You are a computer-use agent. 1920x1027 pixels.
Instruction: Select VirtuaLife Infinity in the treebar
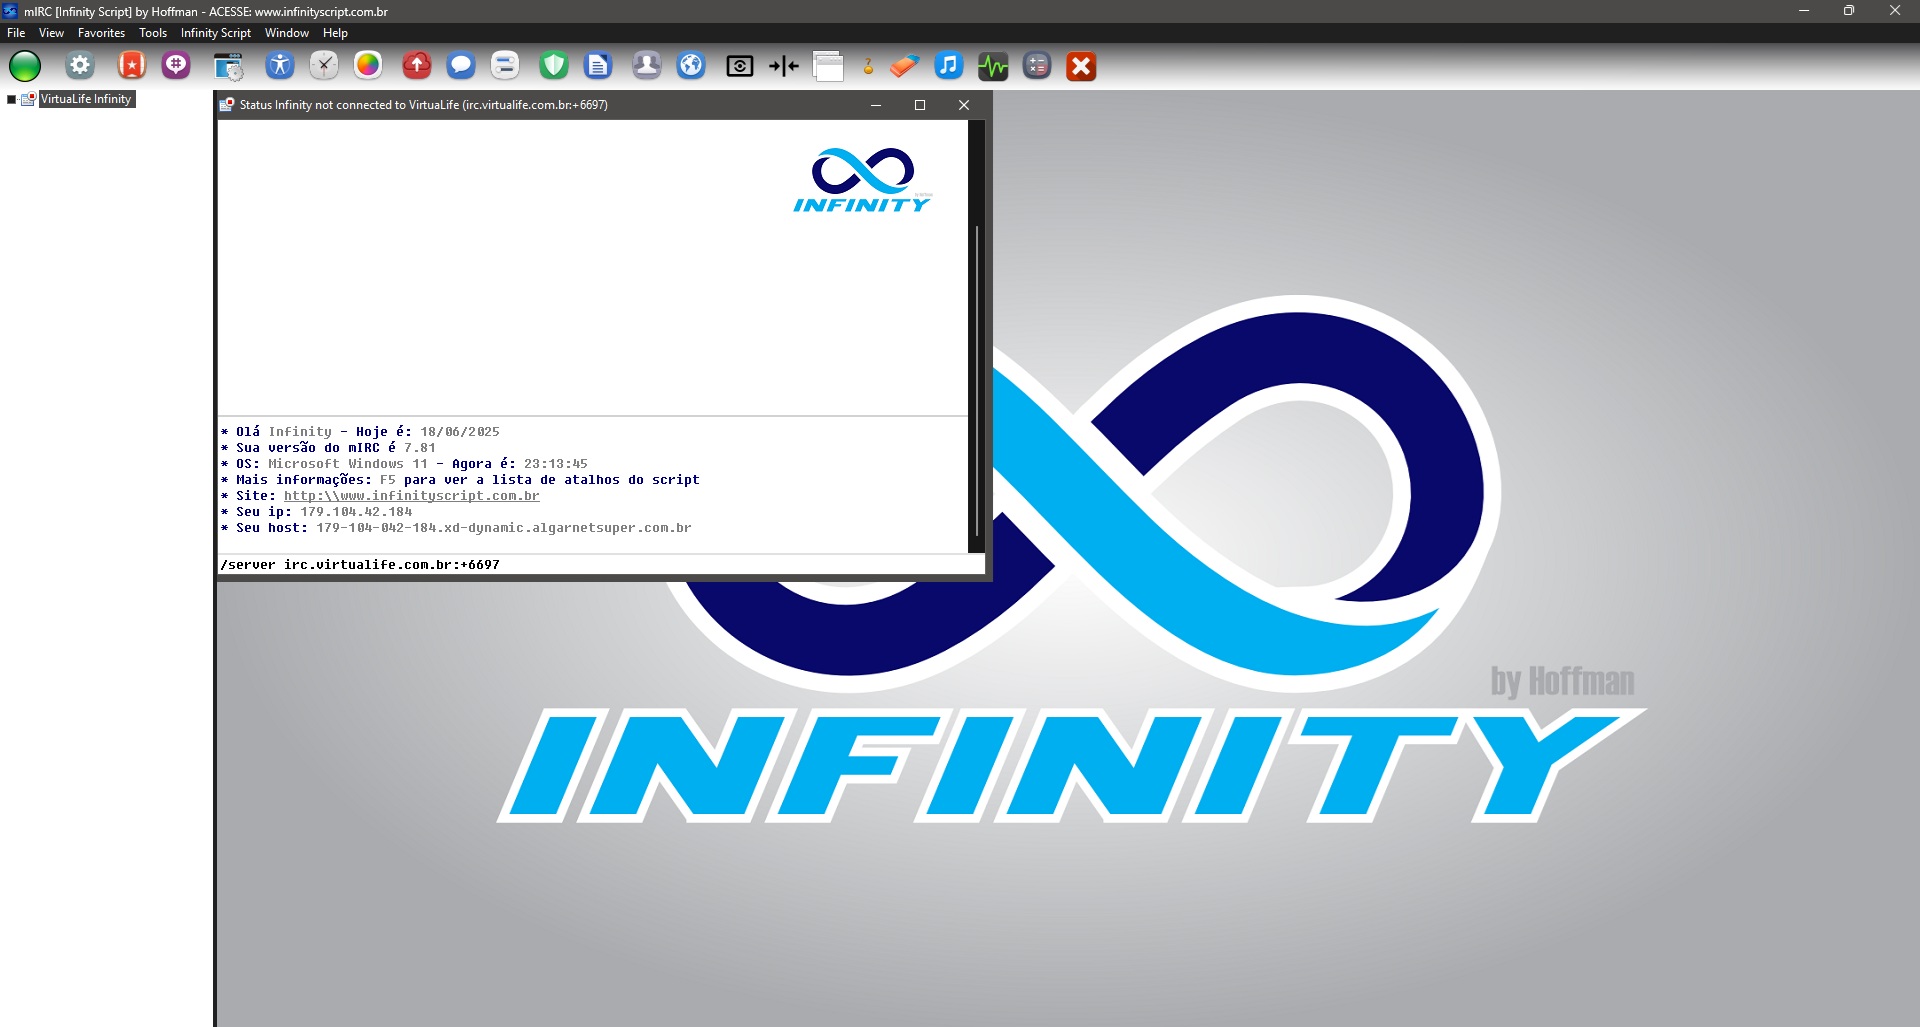(x=86, y=99)
